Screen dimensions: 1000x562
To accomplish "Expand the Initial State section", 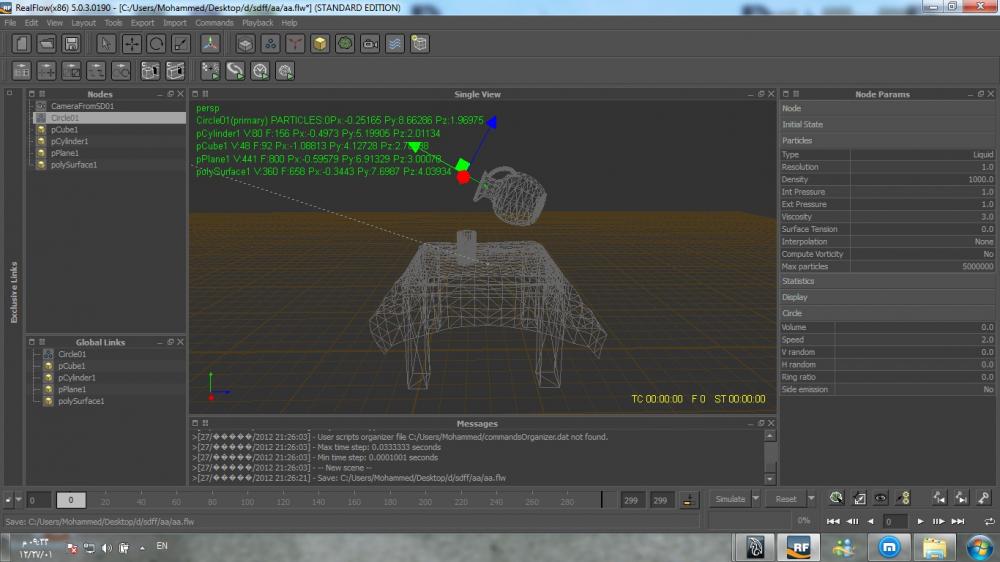I will (802, 124).
